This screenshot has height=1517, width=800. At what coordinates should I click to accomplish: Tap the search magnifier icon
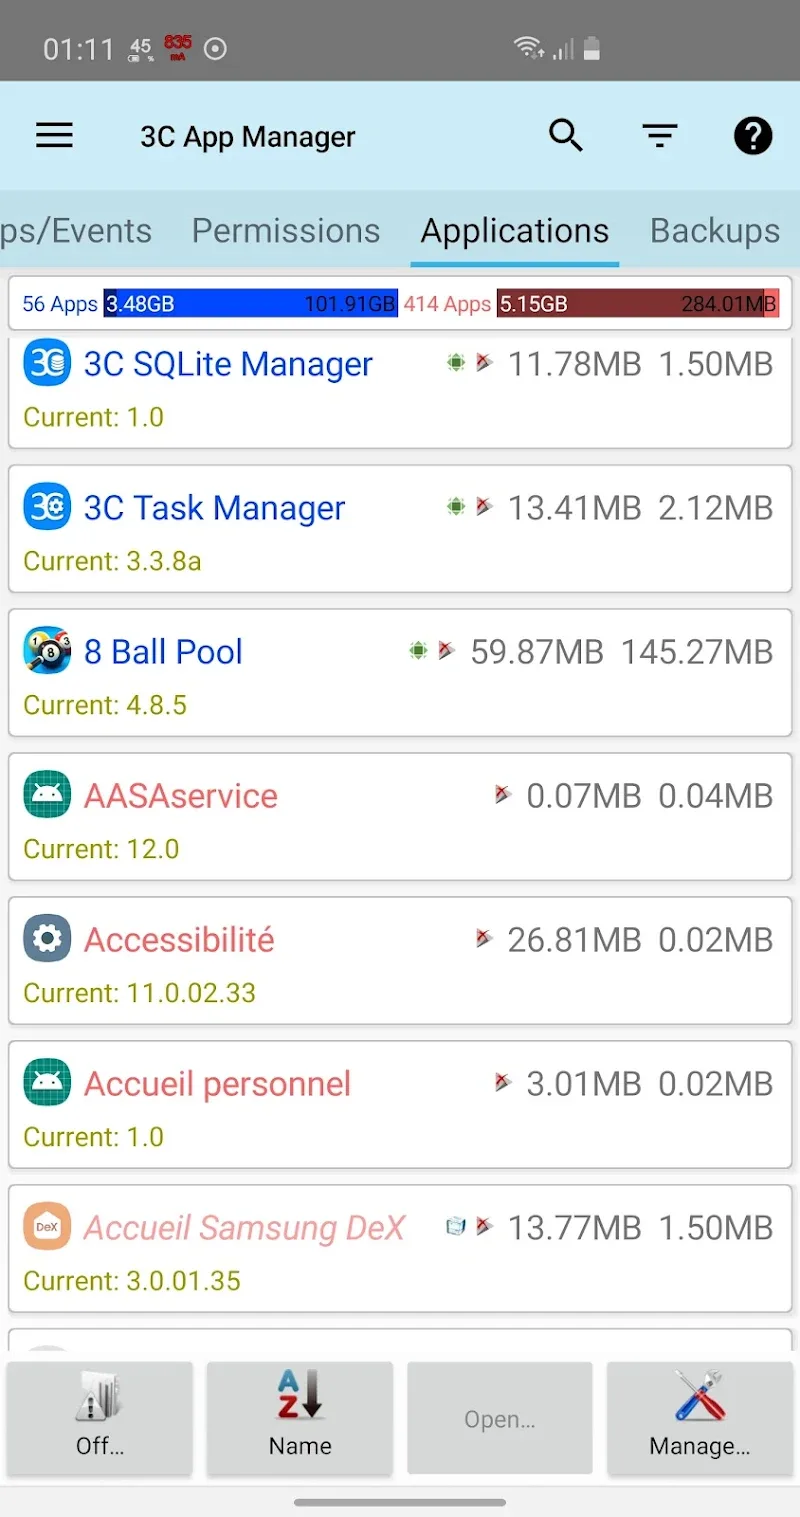tap(566, 135)
